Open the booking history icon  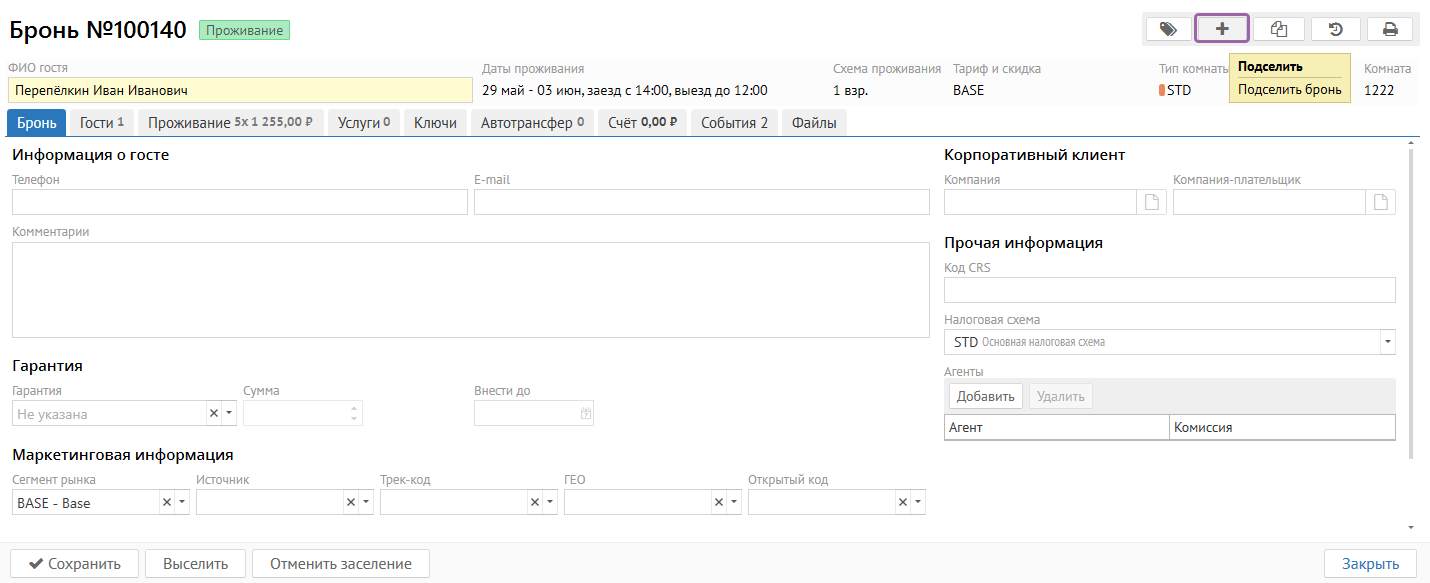pos(1335,29)
